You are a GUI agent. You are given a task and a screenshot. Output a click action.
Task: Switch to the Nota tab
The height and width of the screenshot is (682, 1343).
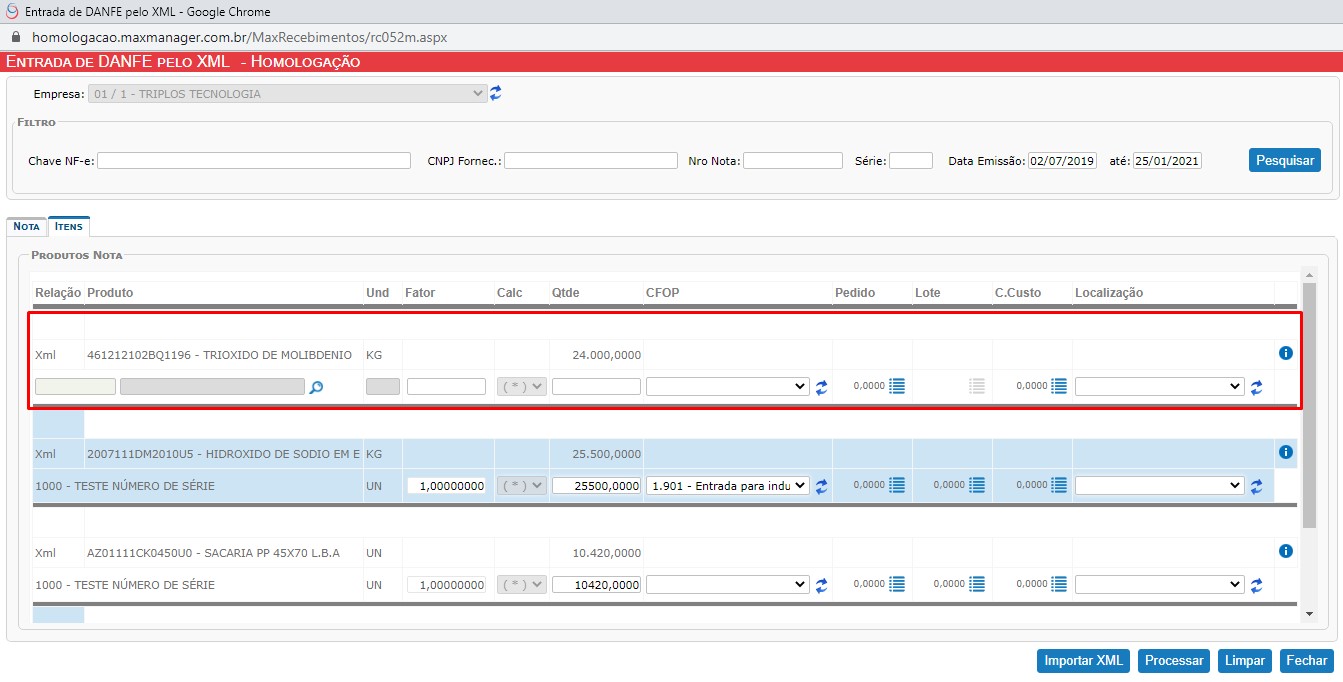[x=26, y=227]
